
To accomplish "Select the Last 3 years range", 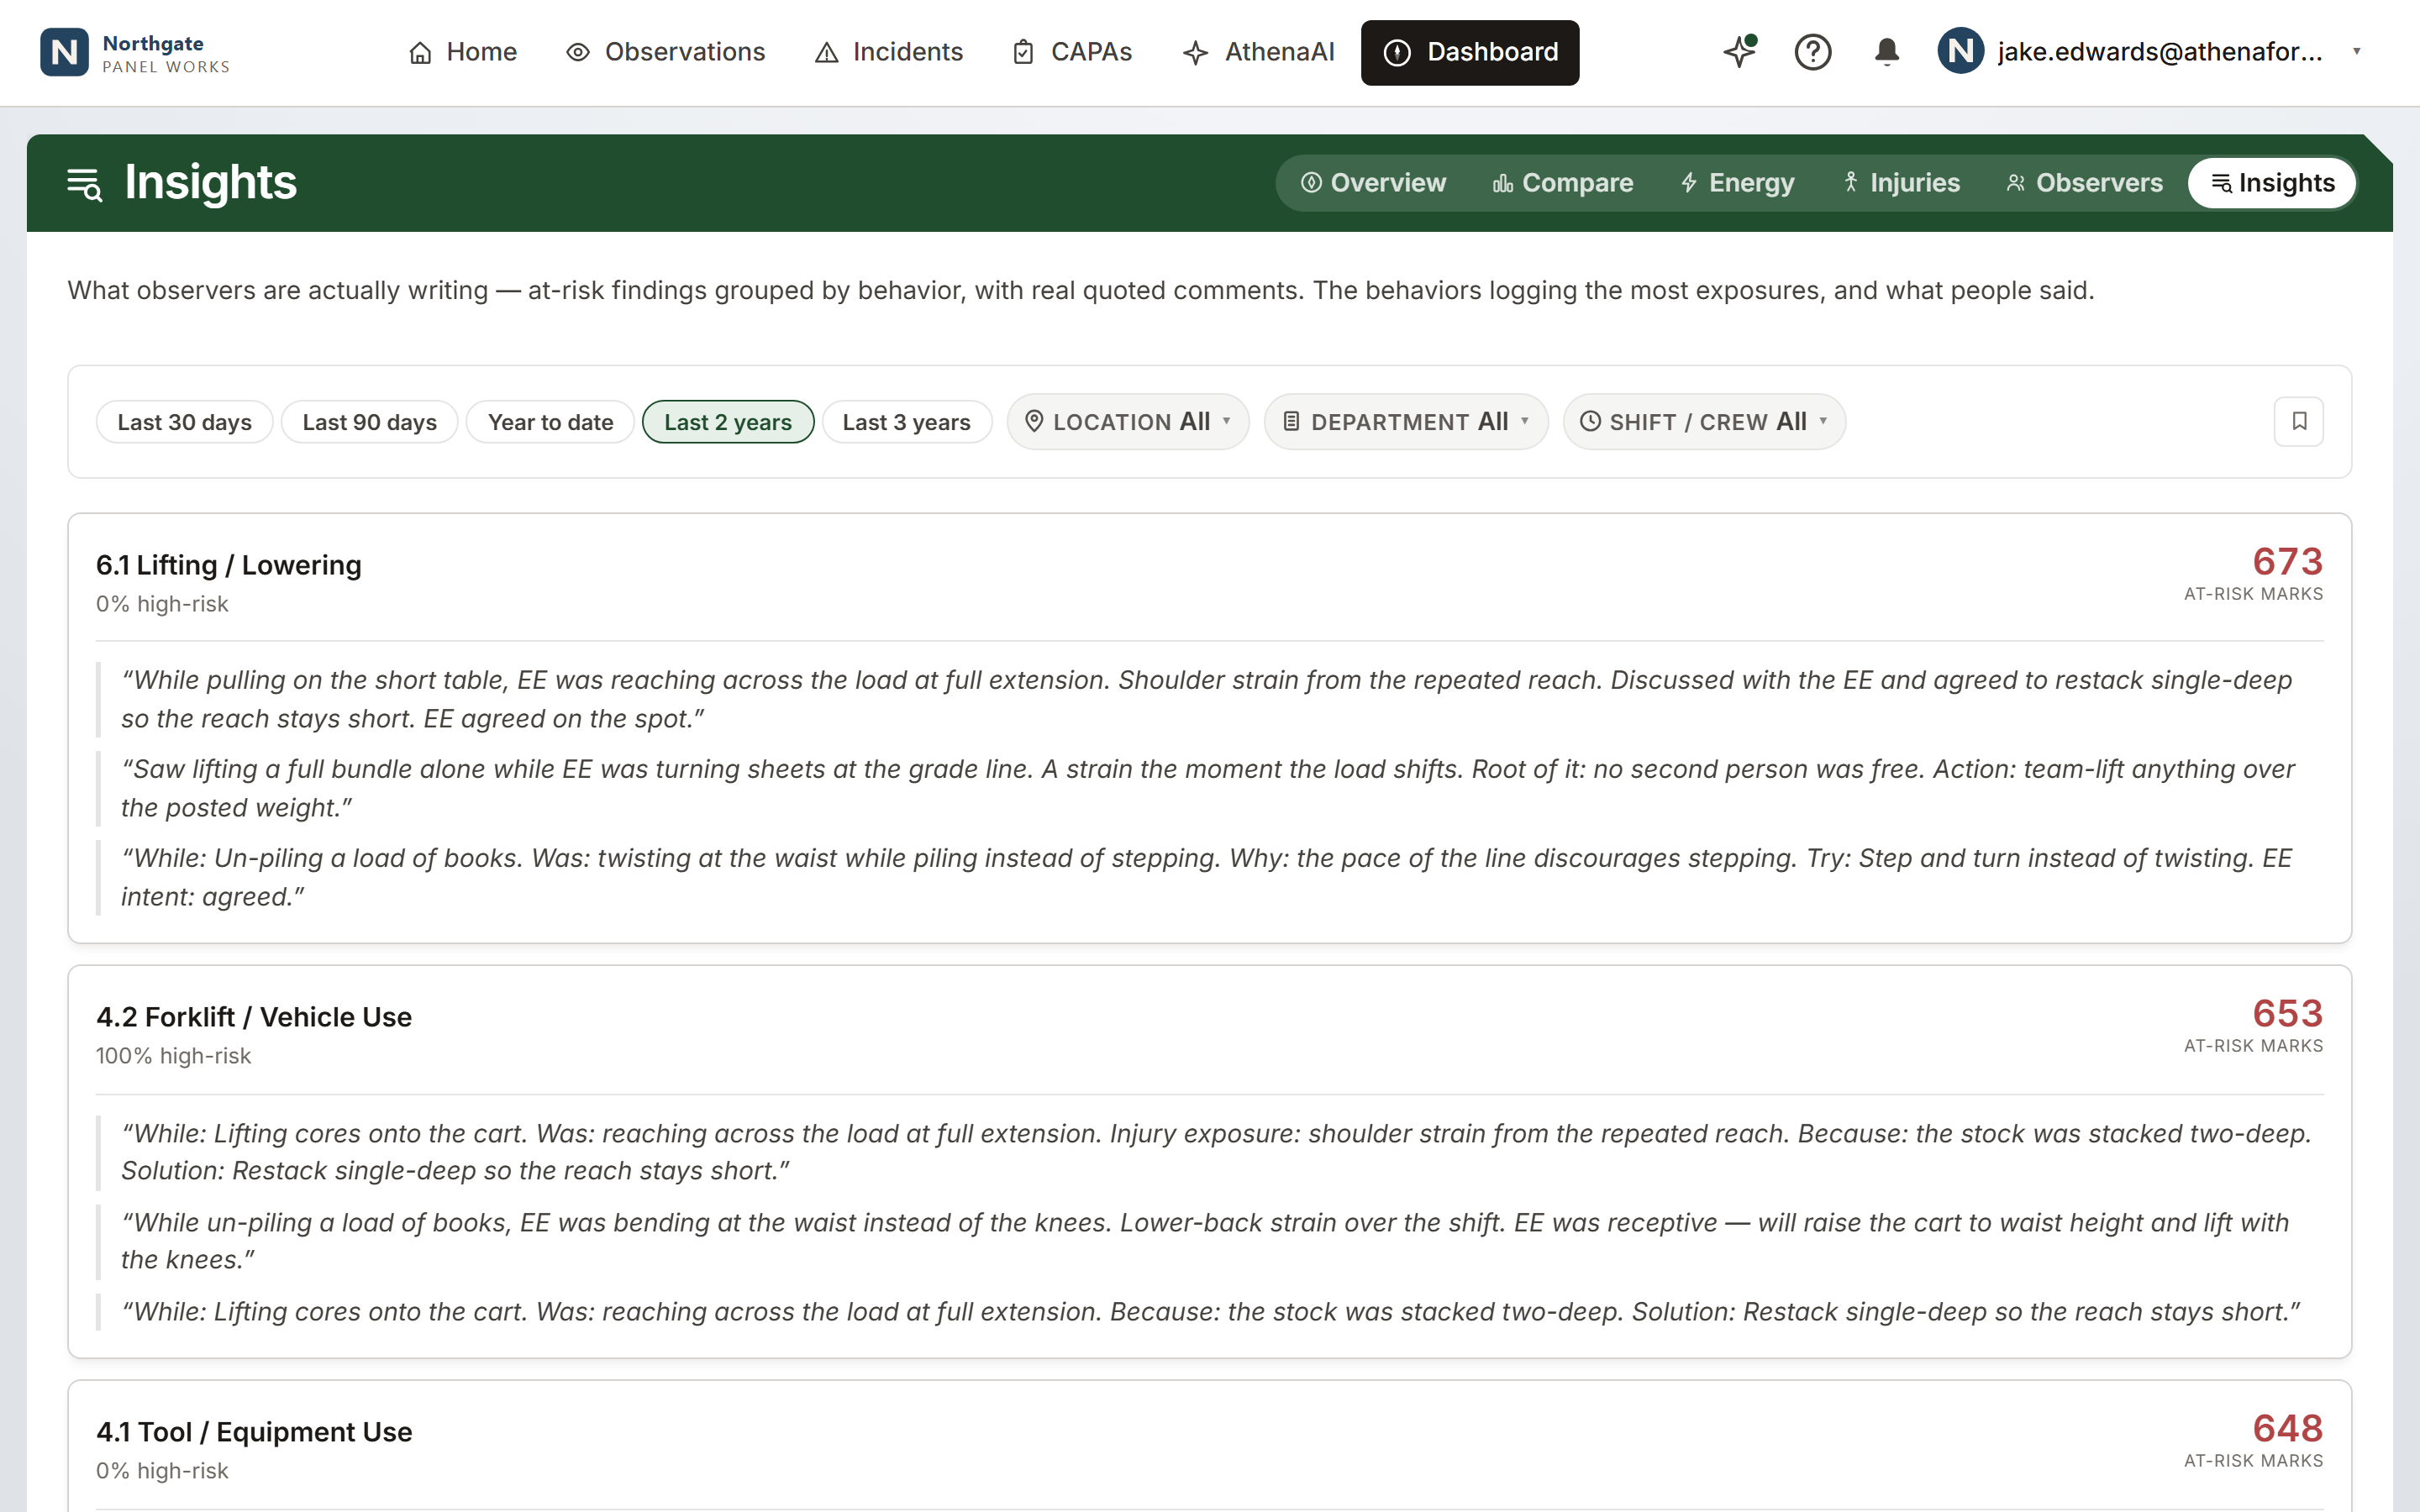I will pyautogui.click(x=906, y=422).
